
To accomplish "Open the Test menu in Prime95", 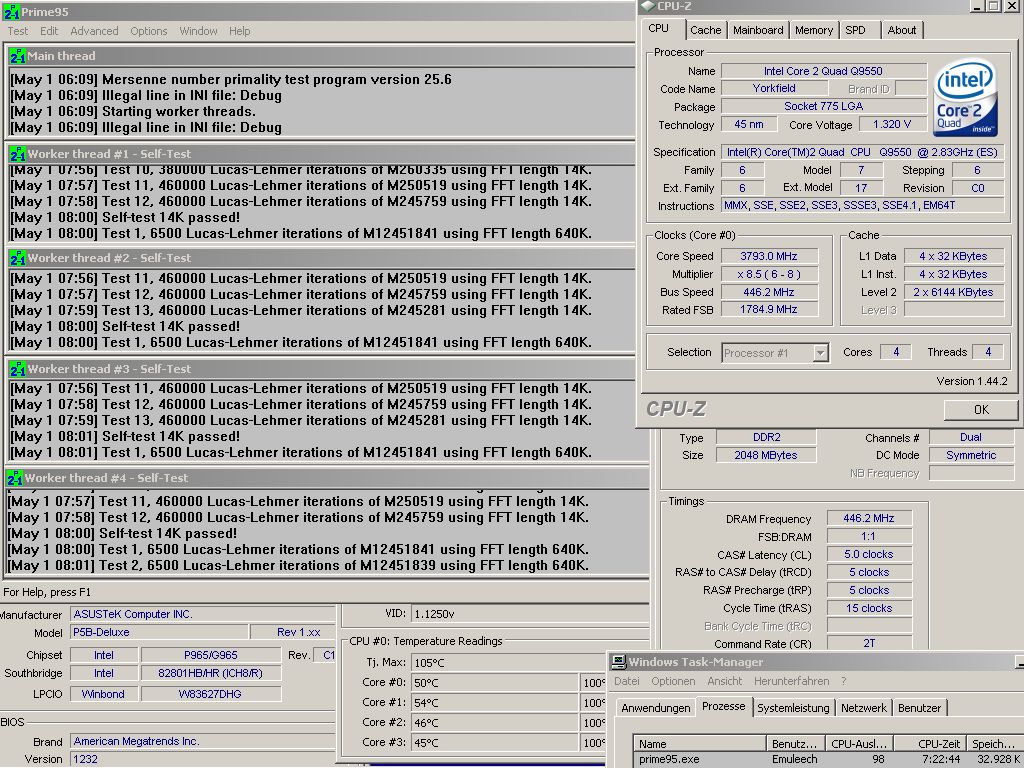I will 18,31.
